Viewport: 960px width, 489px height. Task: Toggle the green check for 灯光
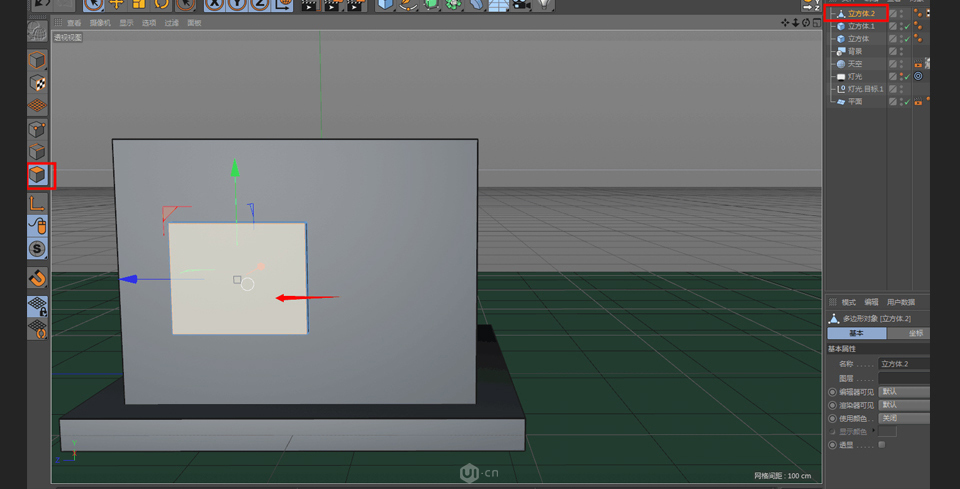click(x=907, y=76)
